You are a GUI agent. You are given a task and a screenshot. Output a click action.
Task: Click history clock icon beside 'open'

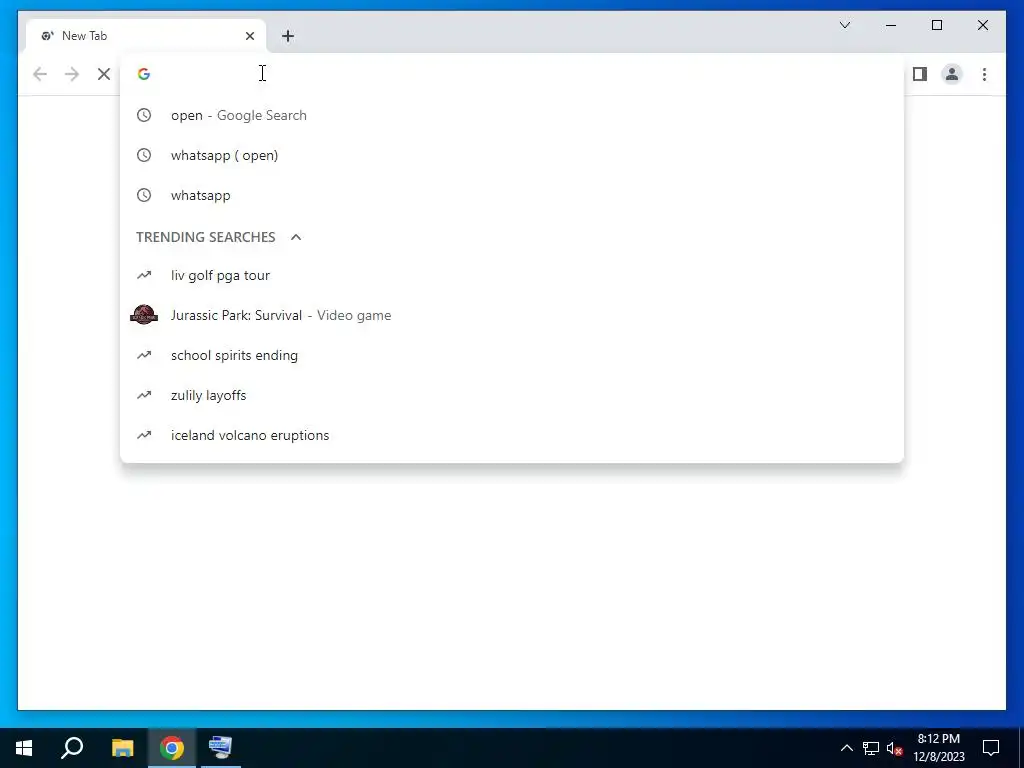pos(144,115)
